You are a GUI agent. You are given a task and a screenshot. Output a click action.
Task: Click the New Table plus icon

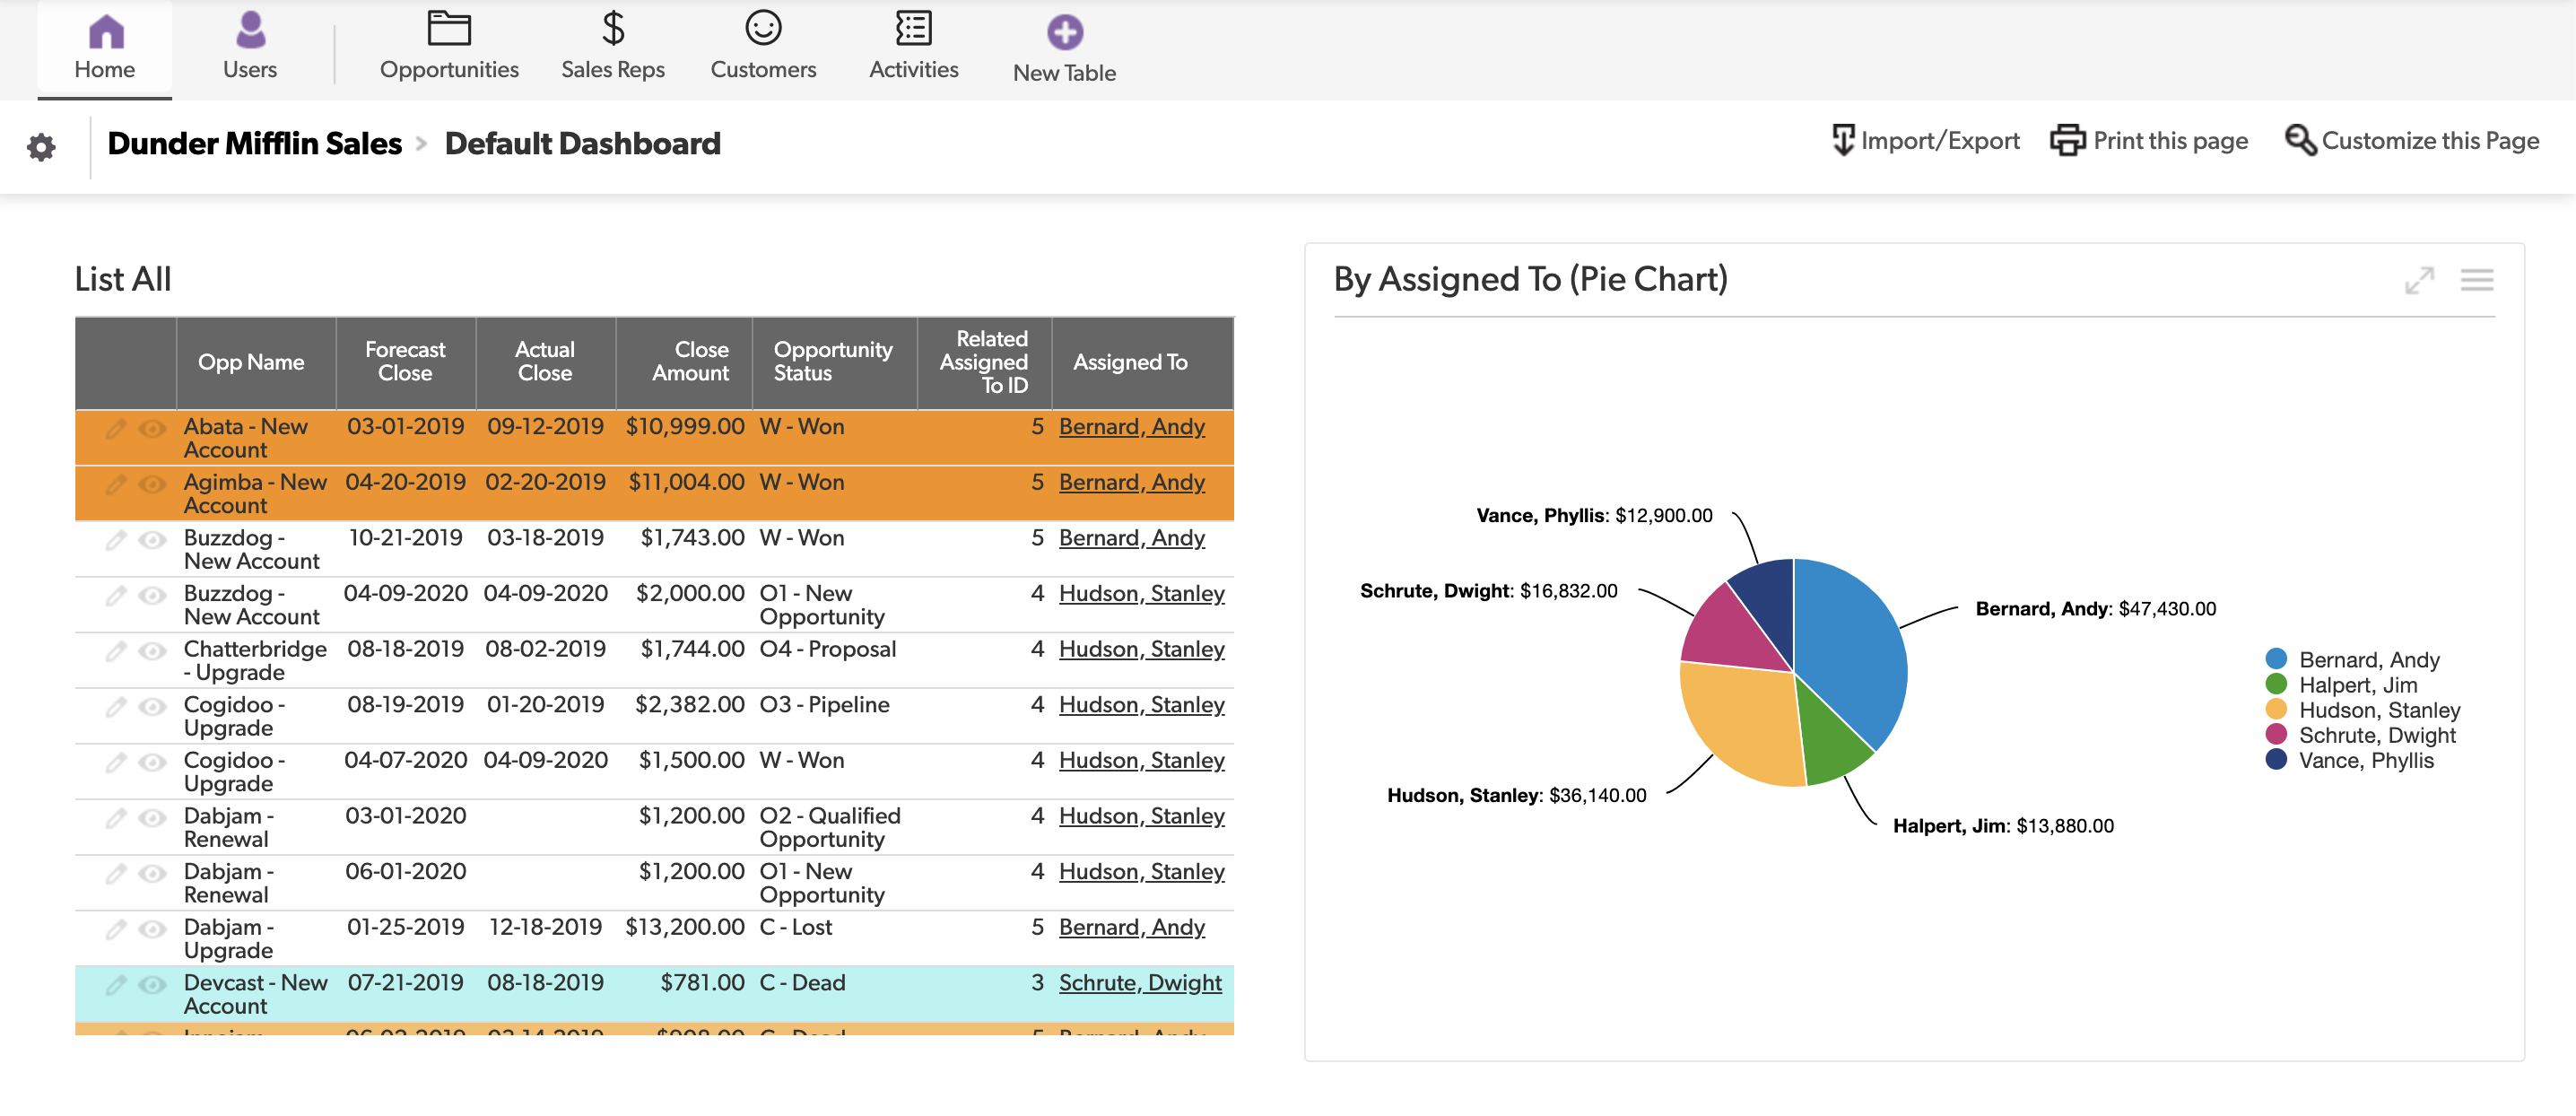pyautogui.click(x=1064, y=32)
